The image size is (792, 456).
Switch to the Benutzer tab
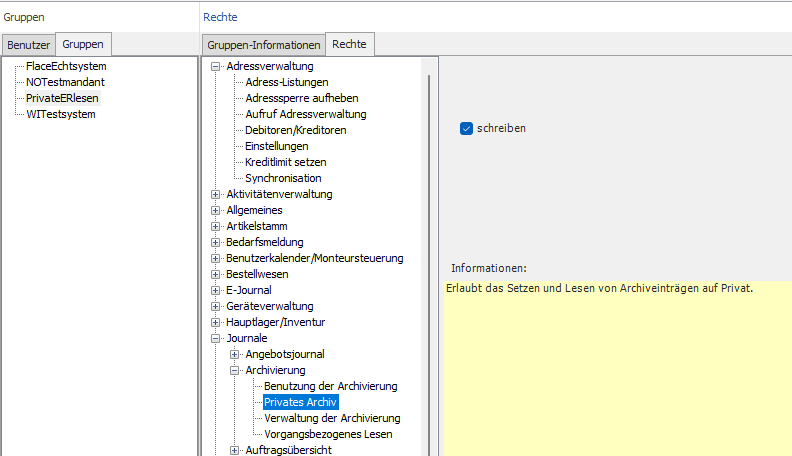(28, 45)
